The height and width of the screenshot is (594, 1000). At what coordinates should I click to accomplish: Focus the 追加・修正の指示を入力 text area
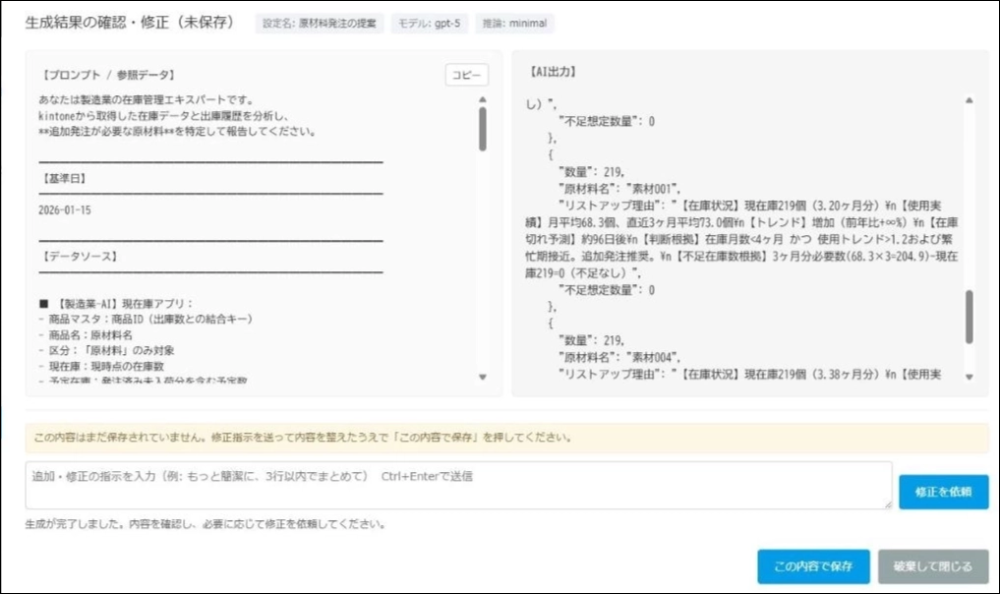pyautogui.click(x=459, y=486)
